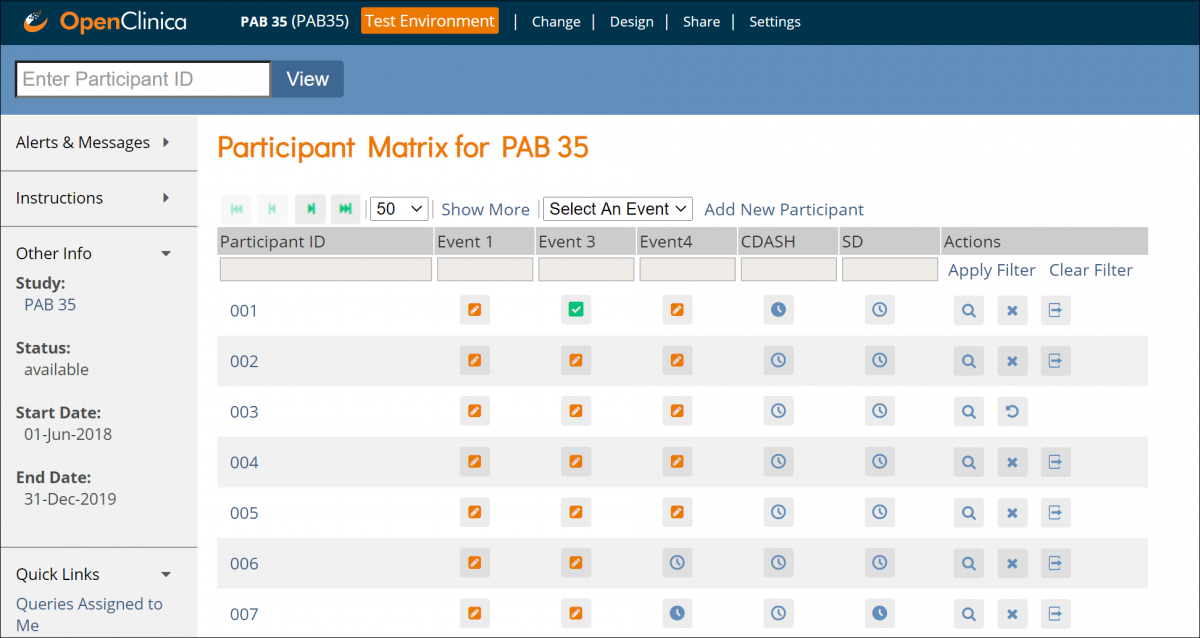Screen dimensions: 1200x638
Task: Click CDASH clock icon for participant 002
Action: 778,360
